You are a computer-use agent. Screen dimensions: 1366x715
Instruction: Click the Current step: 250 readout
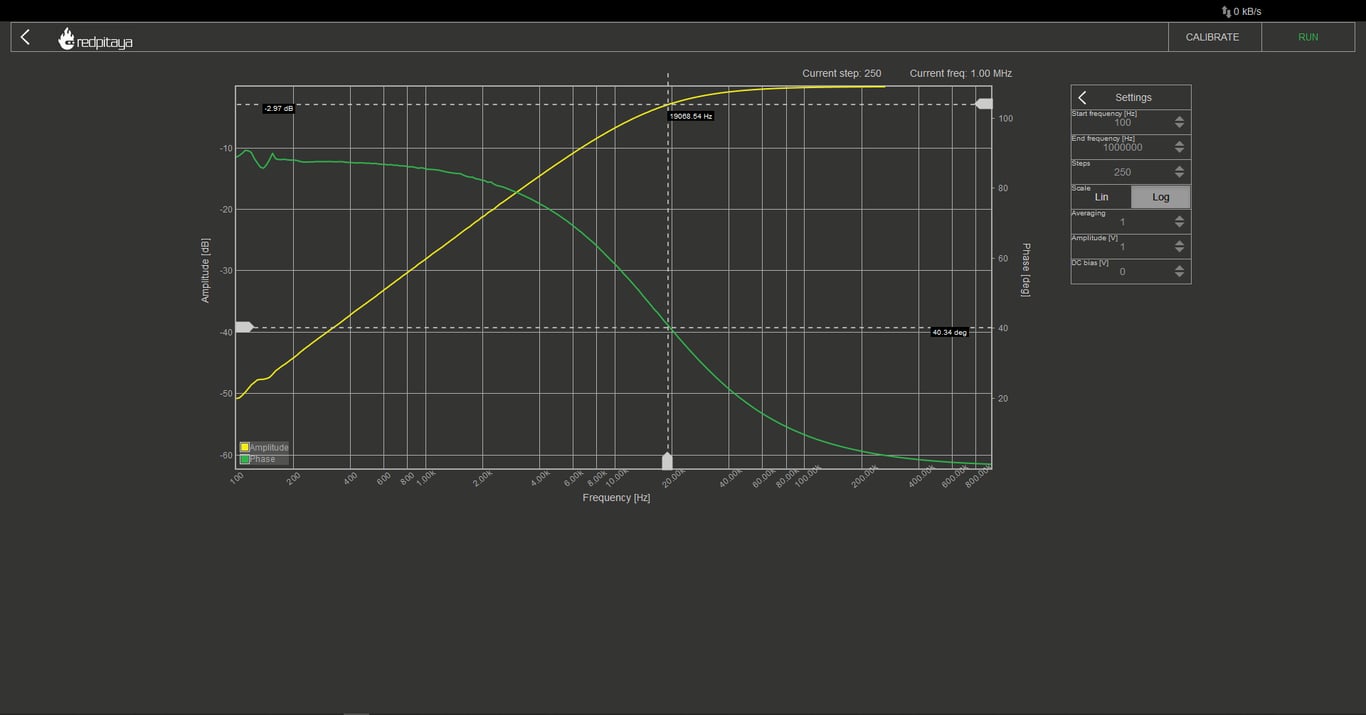click(842, 73)
